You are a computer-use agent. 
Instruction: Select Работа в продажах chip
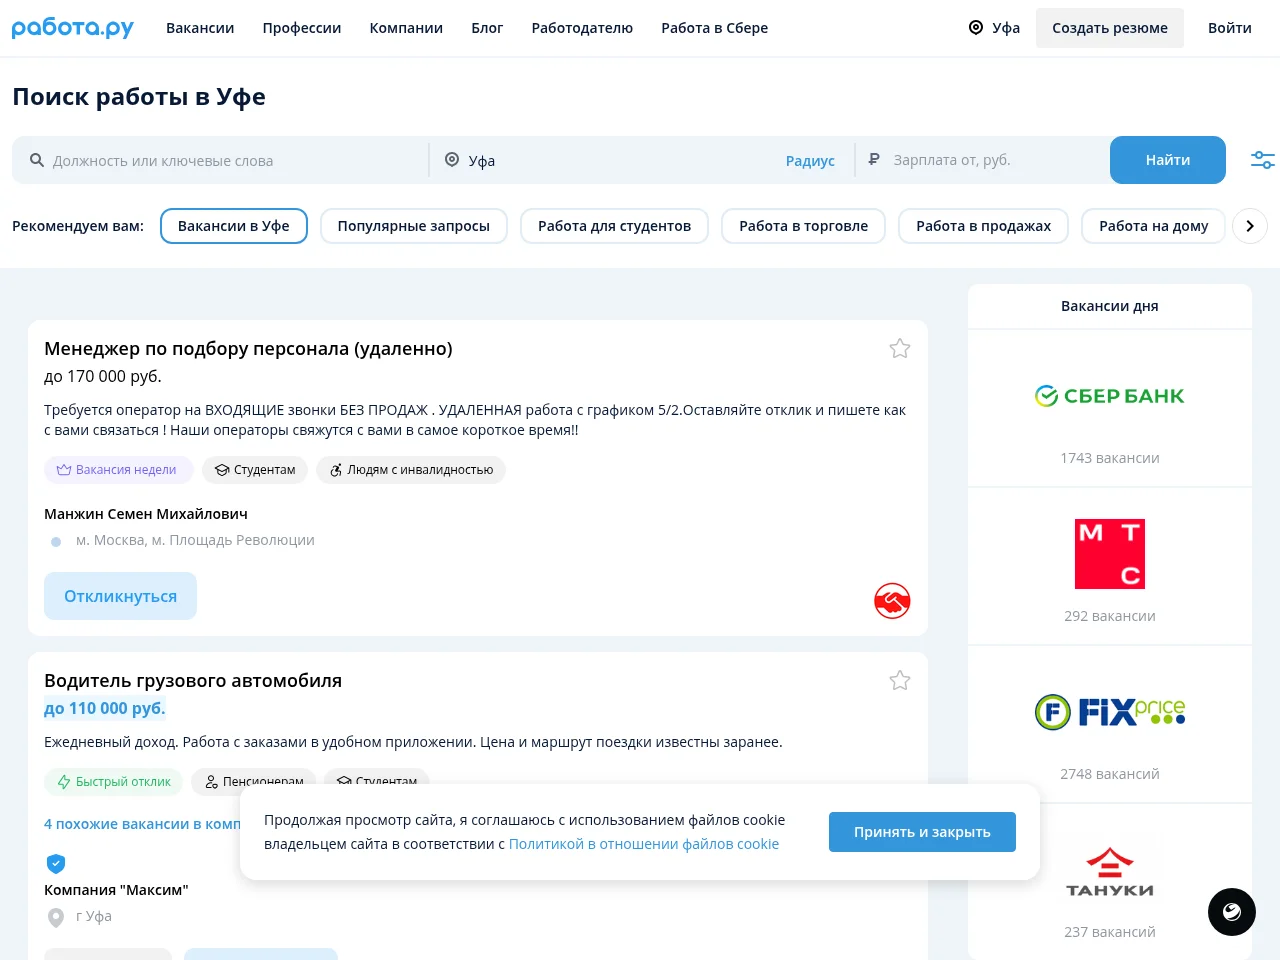click(984, 226)
